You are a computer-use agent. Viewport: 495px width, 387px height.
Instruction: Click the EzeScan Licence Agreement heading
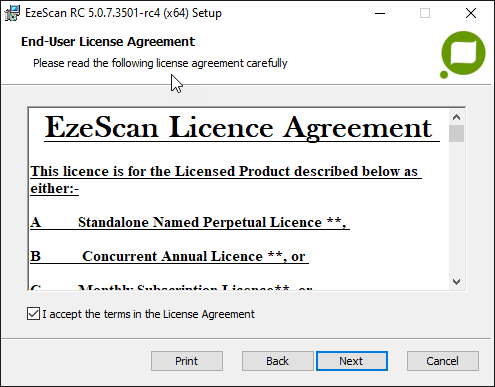(238, 128)
